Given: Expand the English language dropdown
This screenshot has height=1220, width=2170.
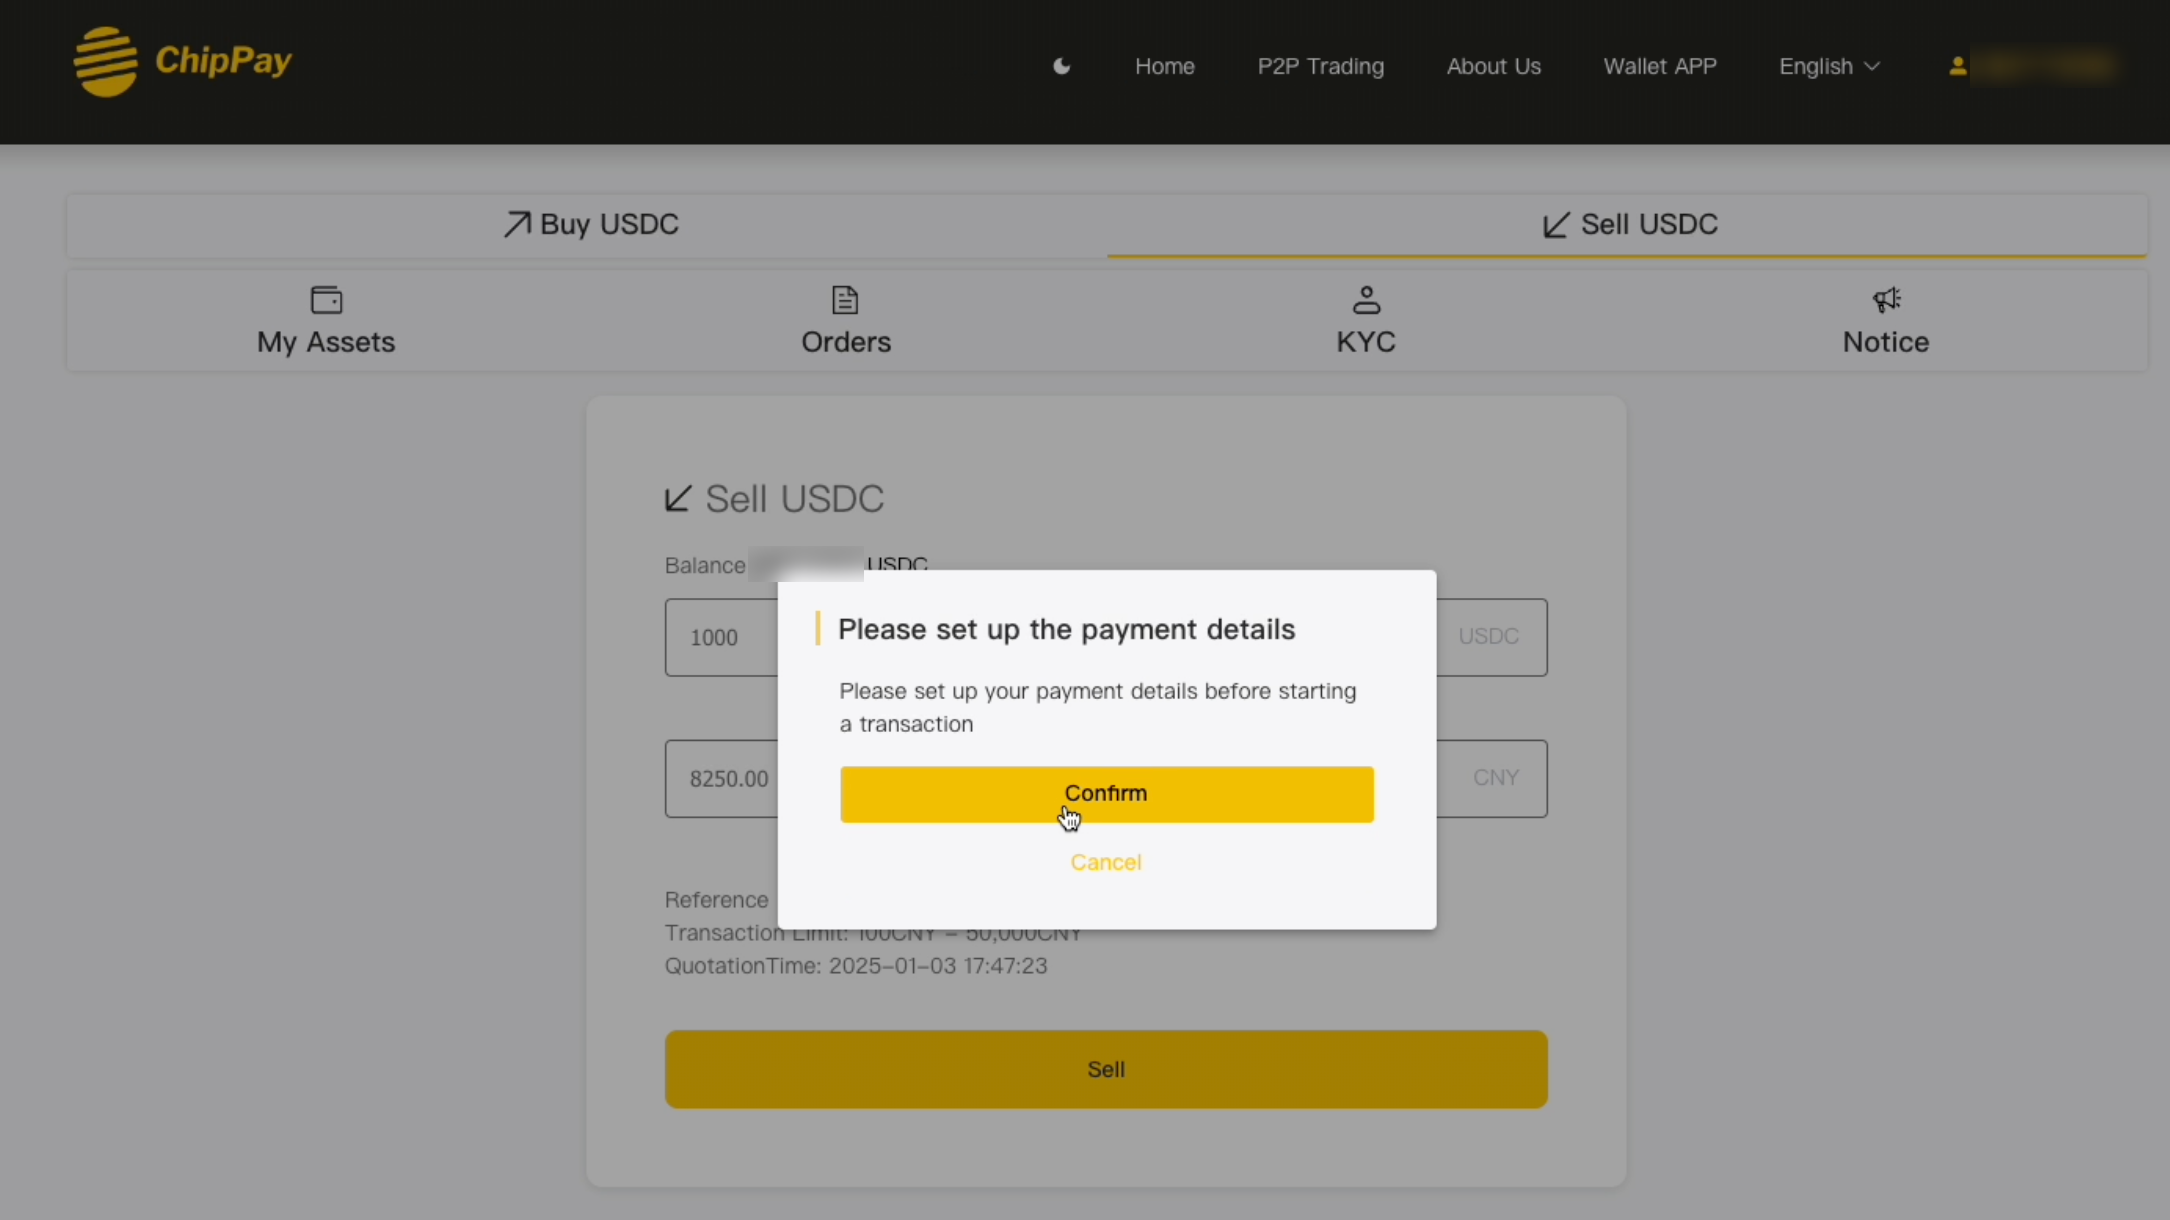Looking at the screenshot, I should point(1829,66).
